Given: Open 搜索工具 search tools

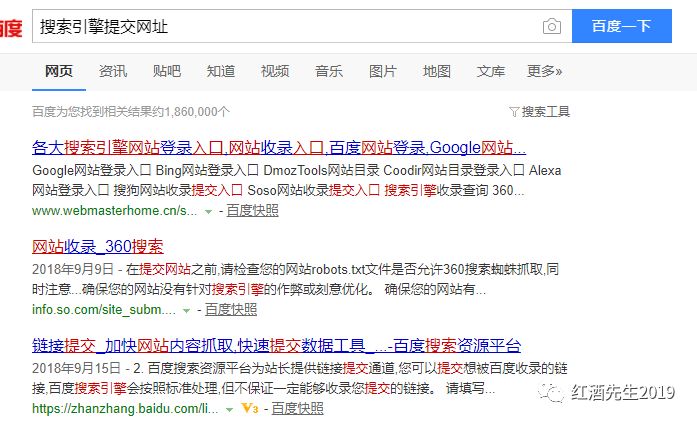Looking at the screenshot, I should (x=545, y=112).
